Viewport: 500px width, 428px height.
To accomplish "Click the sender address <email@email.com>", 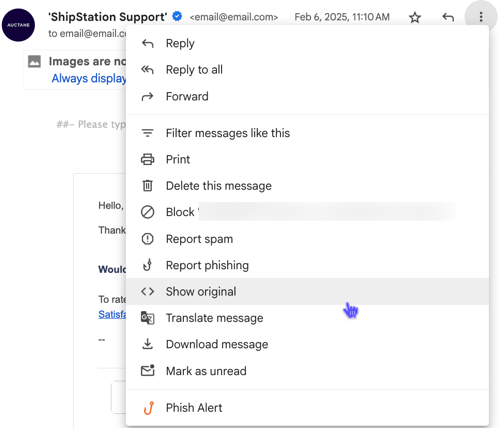I will tap(234, 17).
